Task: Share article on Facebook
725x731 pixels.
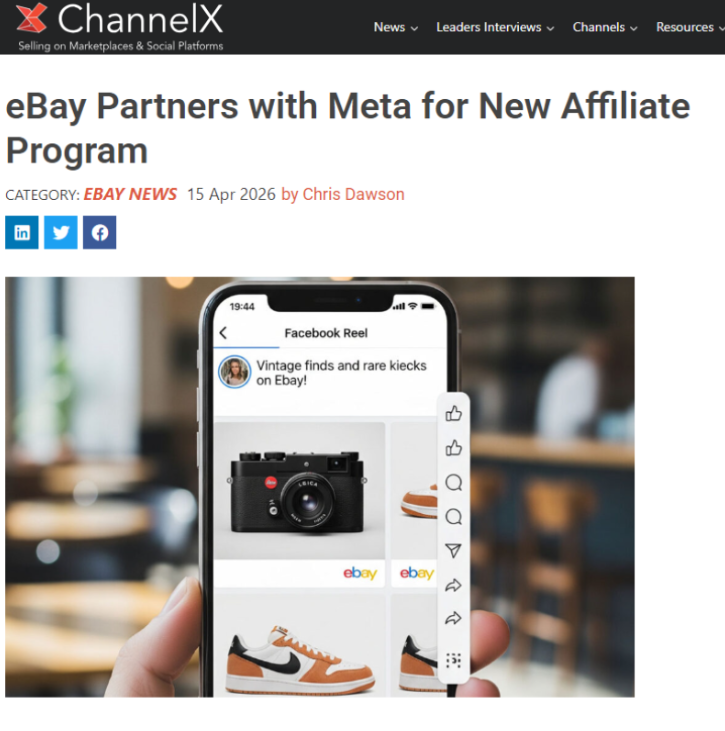Action: [x=99, y=232]
